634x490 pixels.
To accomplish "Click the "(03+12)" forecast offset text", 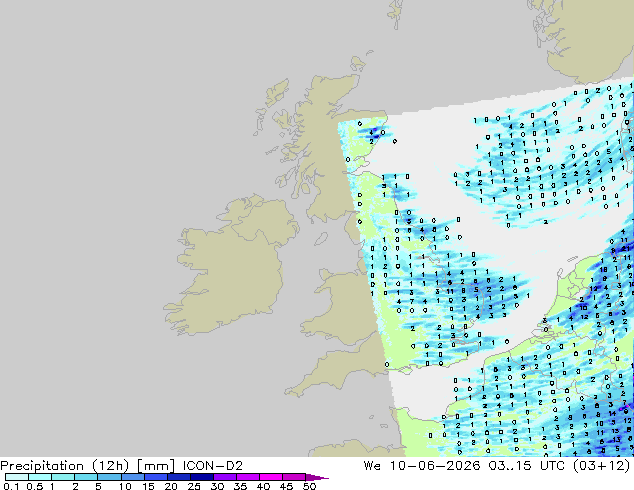I will click(602, 466).
